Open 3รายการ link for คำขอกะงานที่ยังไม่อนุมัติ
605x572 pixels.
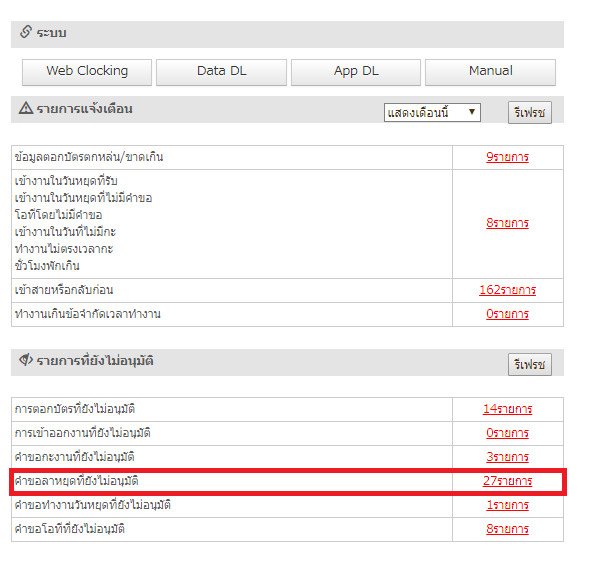point(507,457)
